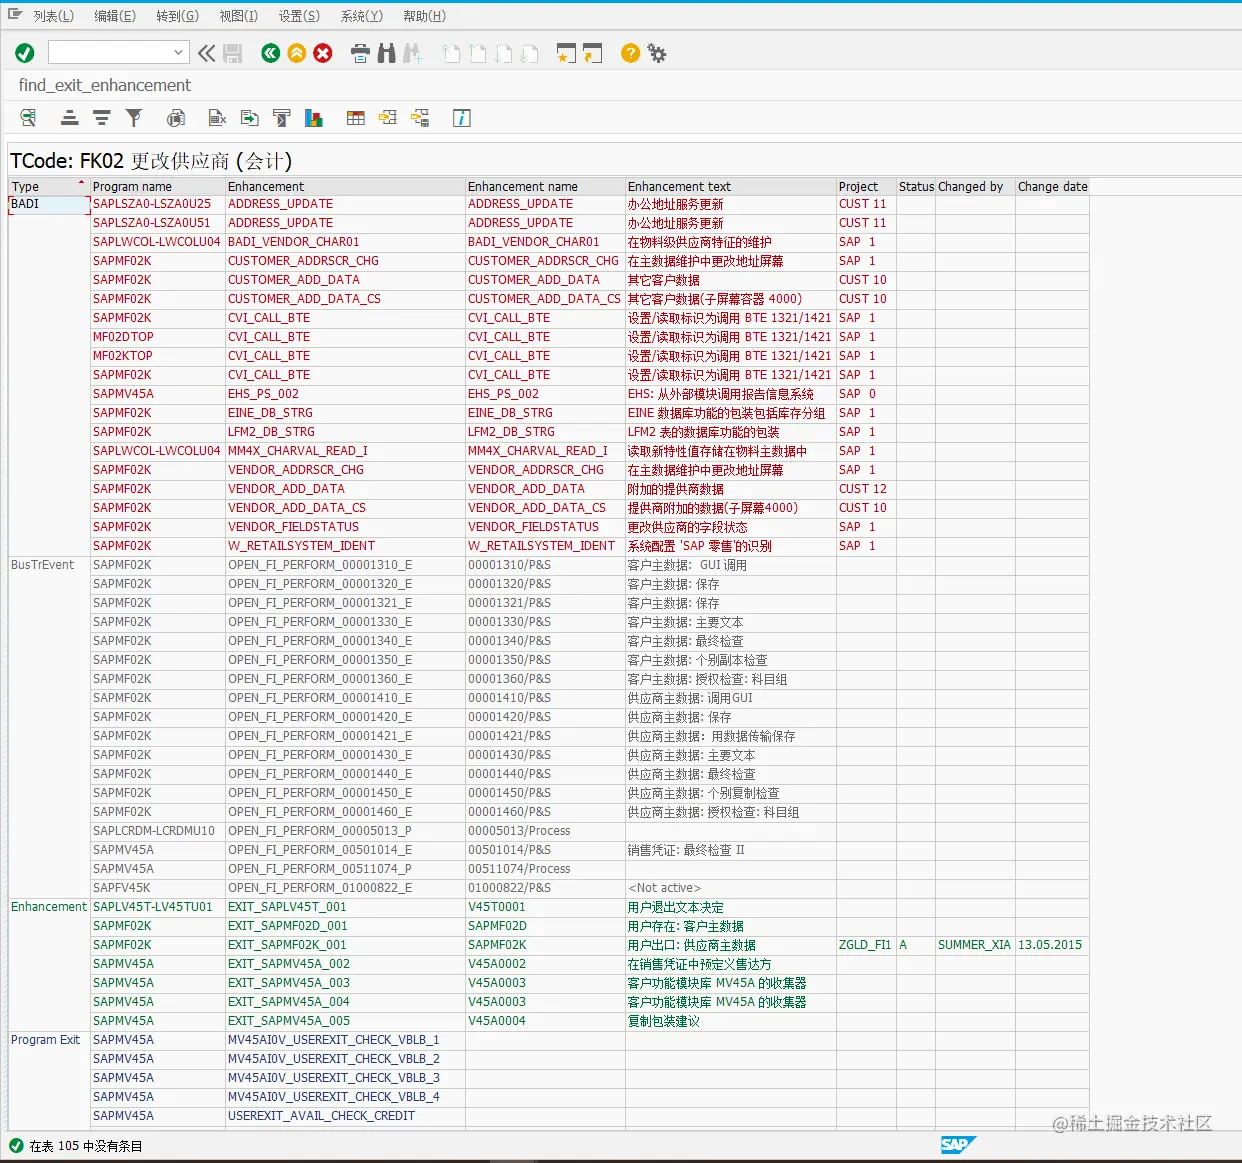The width and height of the screenshot is (1242, 1163).
Task: Click the Print icon in toolbar
Action: (361, 53)
